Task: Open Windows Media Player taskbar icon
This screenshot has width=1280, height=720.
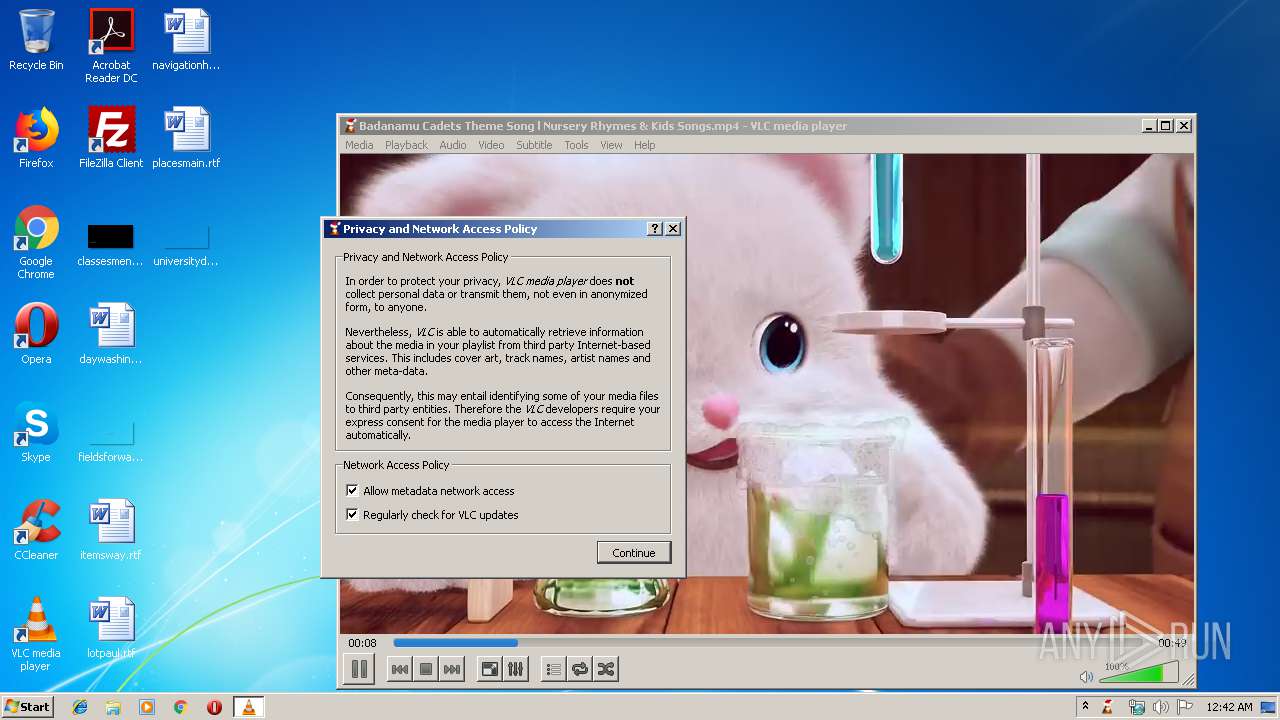Action: pyautogui.click(x=147, y=707)
